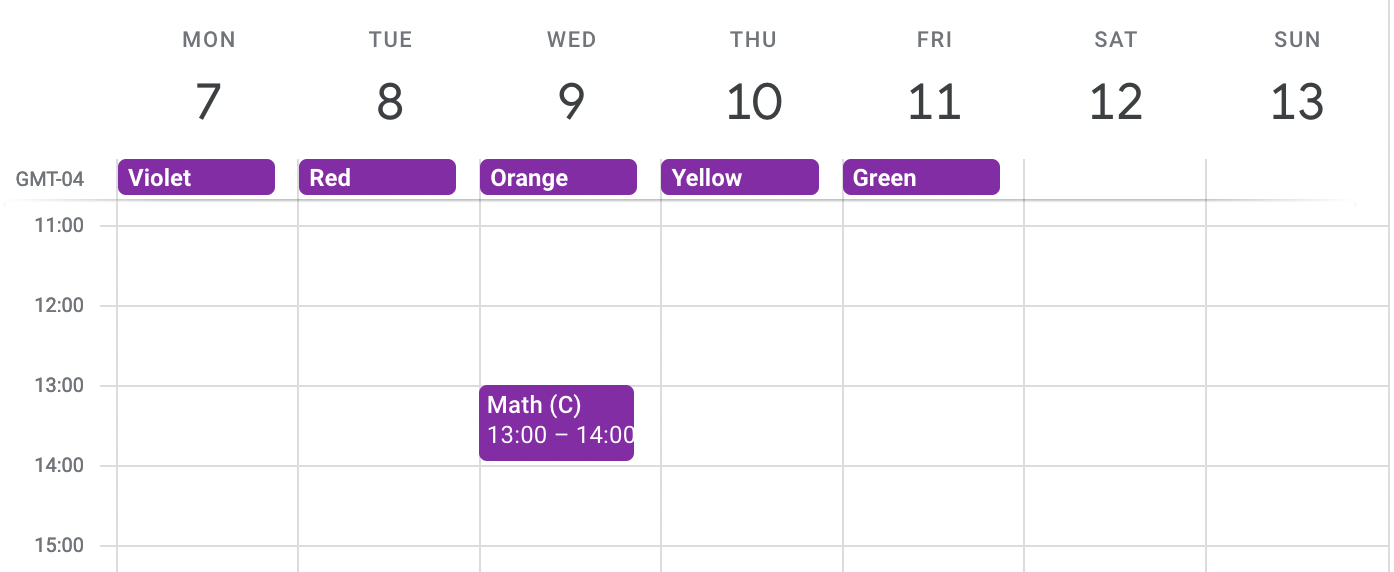Image resolution: width=1394 pixels, height=572 pixels.
Task: Click the Sunday all-day empty cell
Action: click(x=1297, y=178)
